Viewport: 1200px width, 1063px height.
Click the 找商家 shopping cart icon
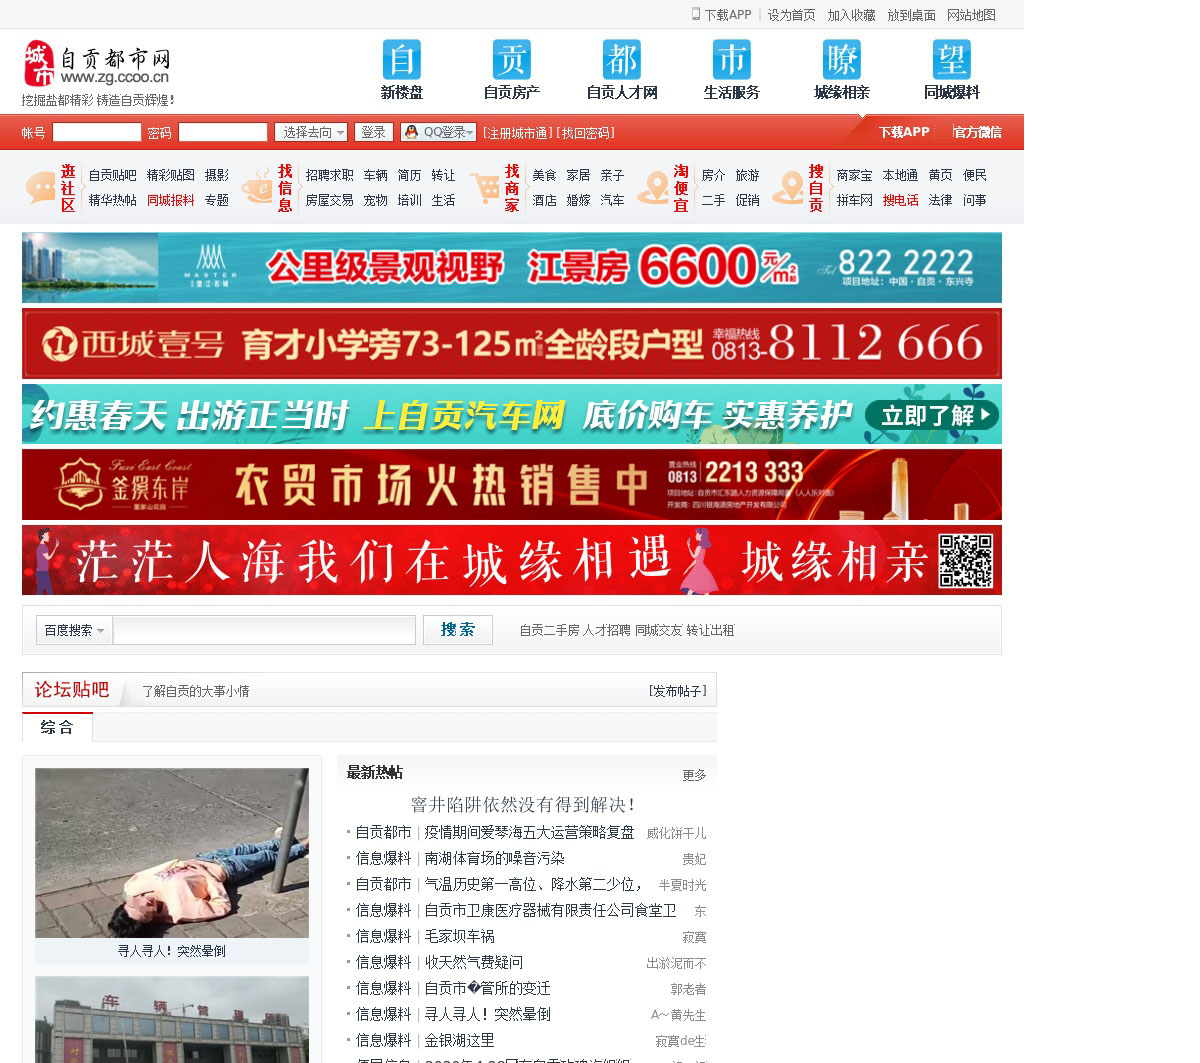tap(485, 188)
